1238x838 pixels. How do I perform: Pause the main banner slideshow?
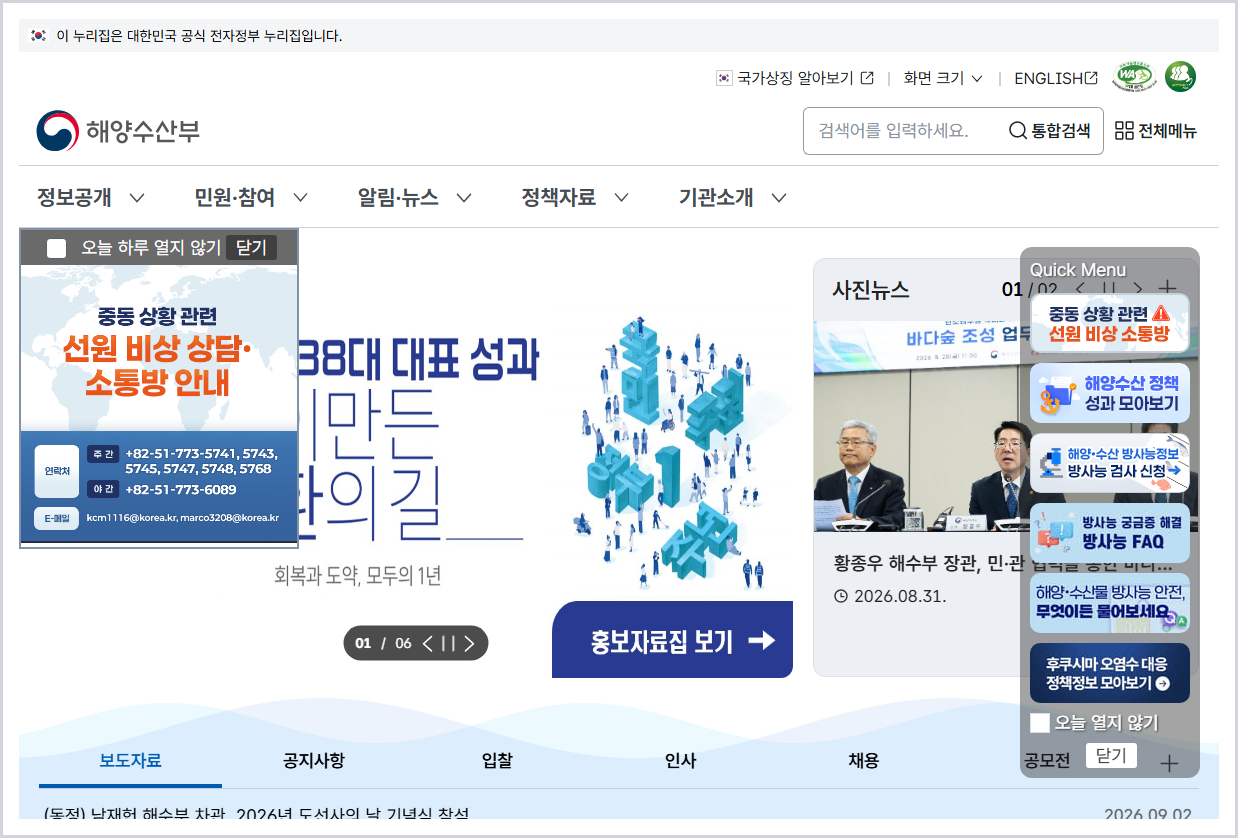(448, 643)
